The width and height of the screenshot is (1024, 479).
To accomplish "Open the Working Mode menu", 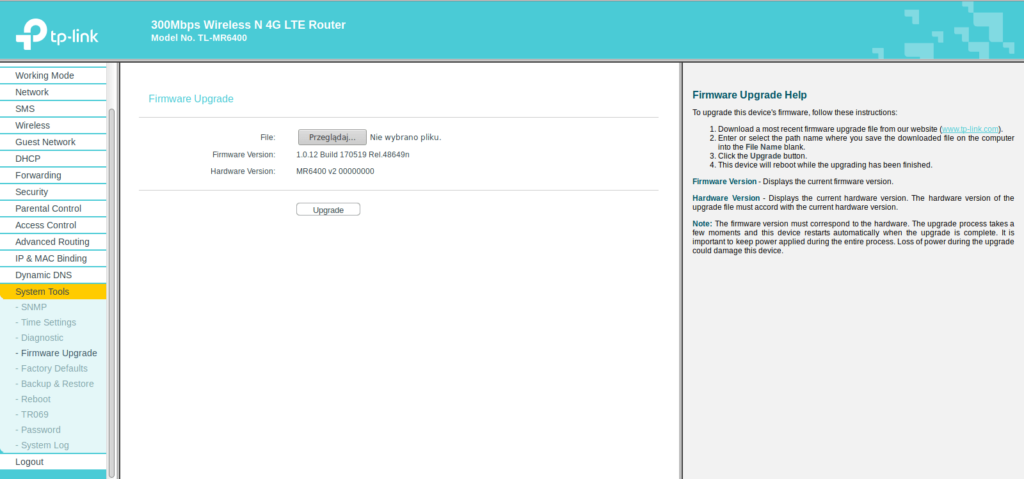I will point(44,76).
